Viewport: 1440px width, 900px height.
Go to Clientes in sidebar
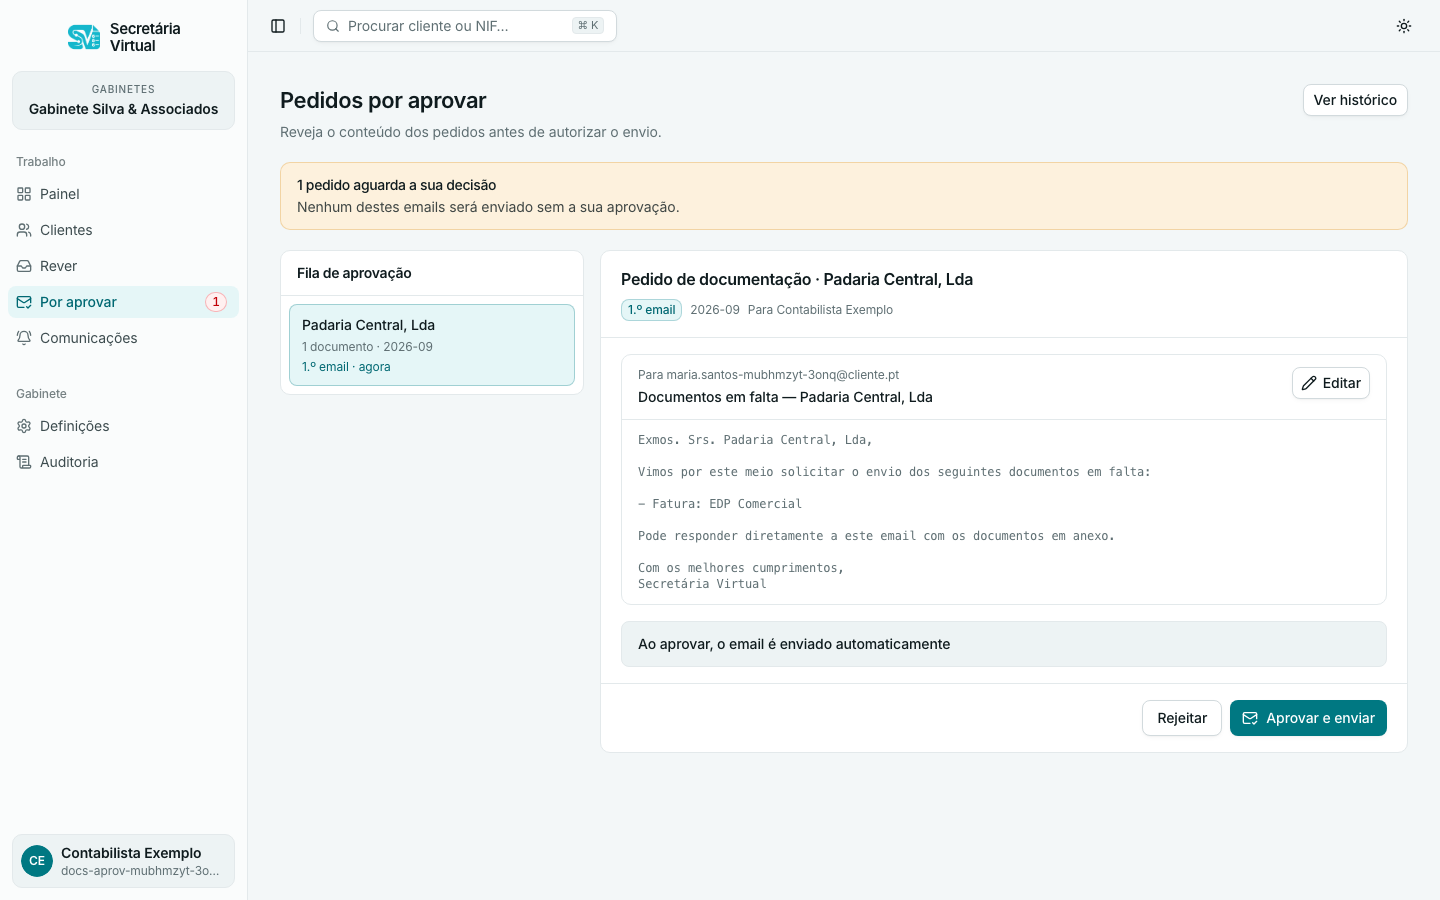[123, 230]
